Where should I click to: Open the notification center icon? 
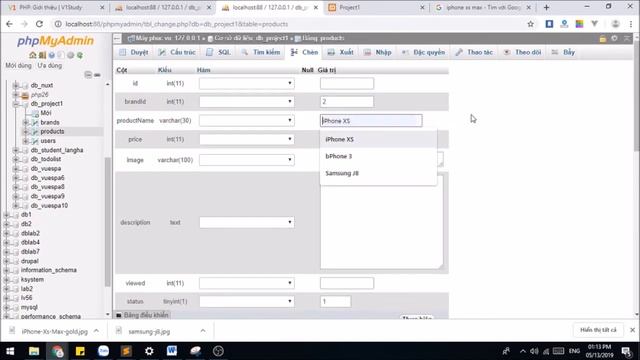coord(626,351)
